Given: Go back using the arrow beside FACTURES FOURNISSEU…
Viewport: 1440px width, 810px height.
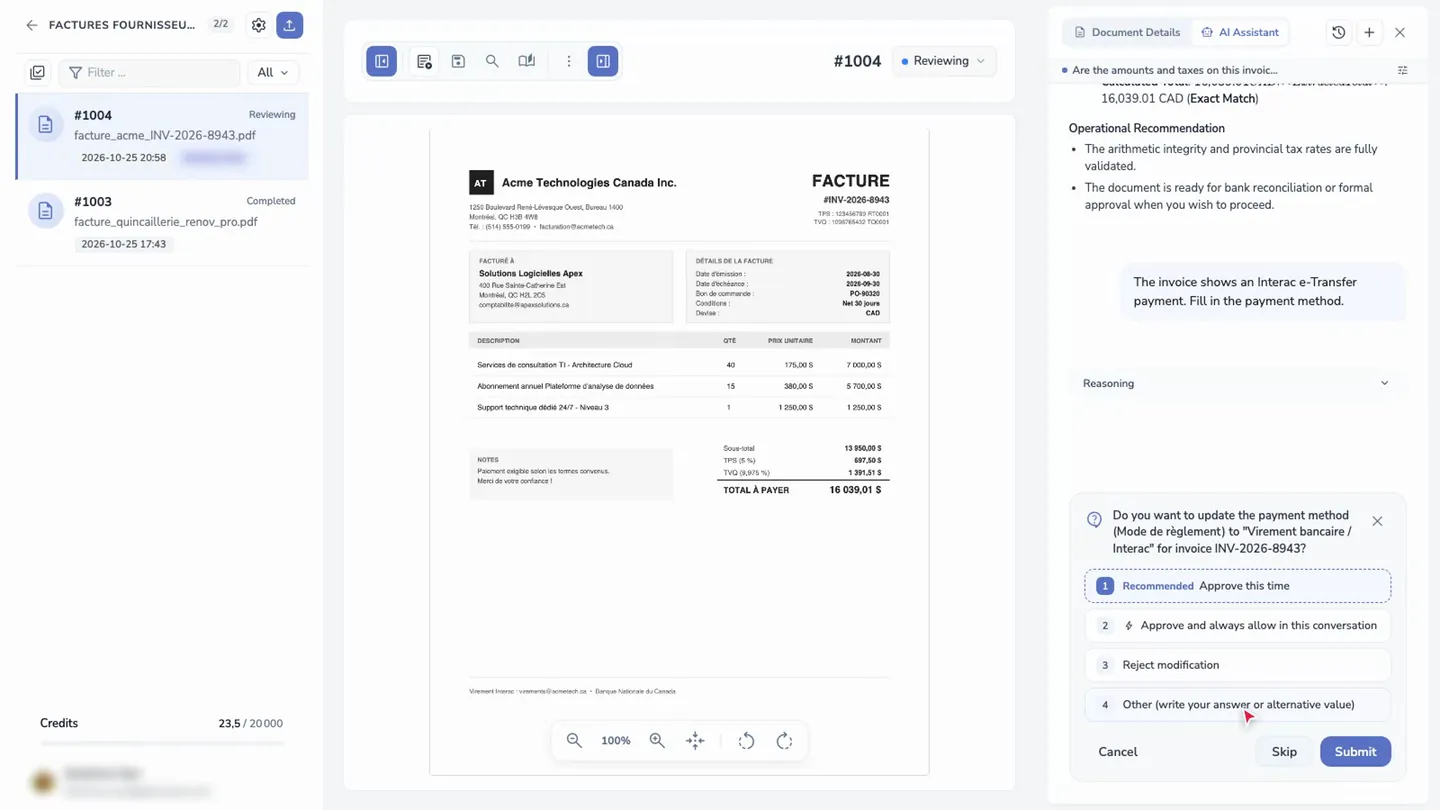Looking at the screenshot, I should click(x=32, y=25).
